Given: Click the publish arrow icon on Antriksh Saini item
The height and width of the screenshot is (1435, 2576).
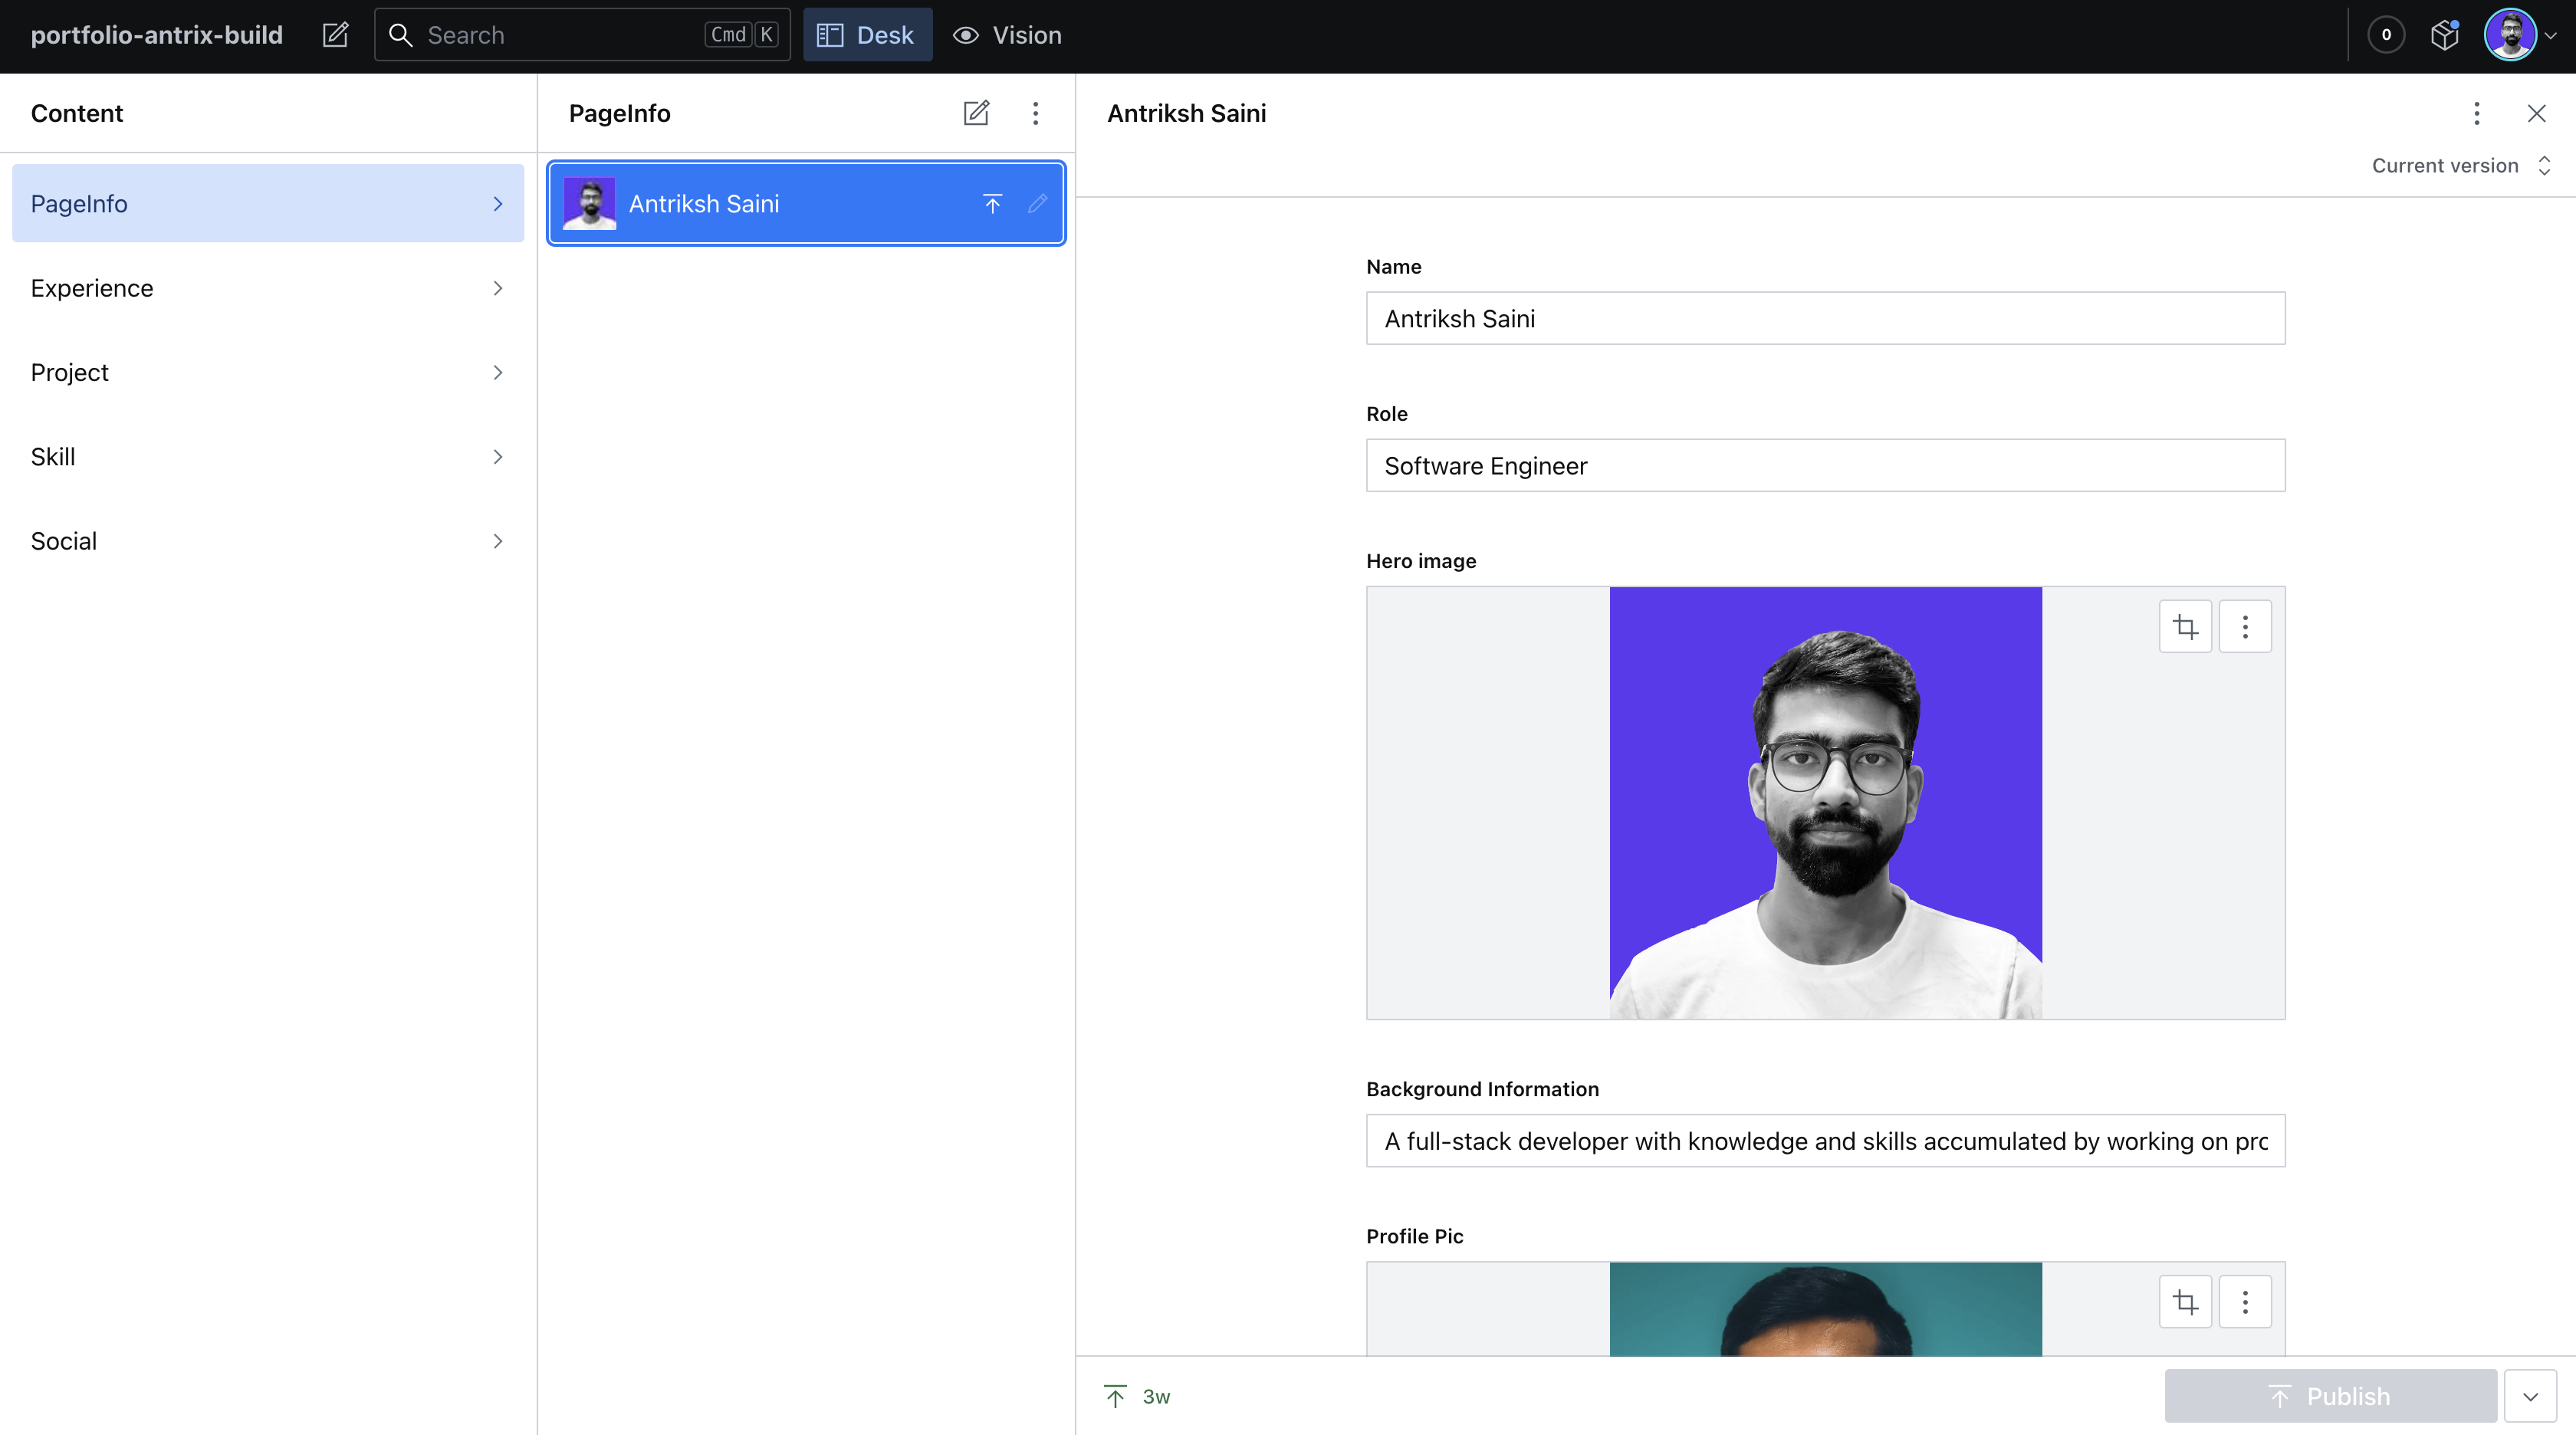Looking at the screenshot, I should click(992, 203).
